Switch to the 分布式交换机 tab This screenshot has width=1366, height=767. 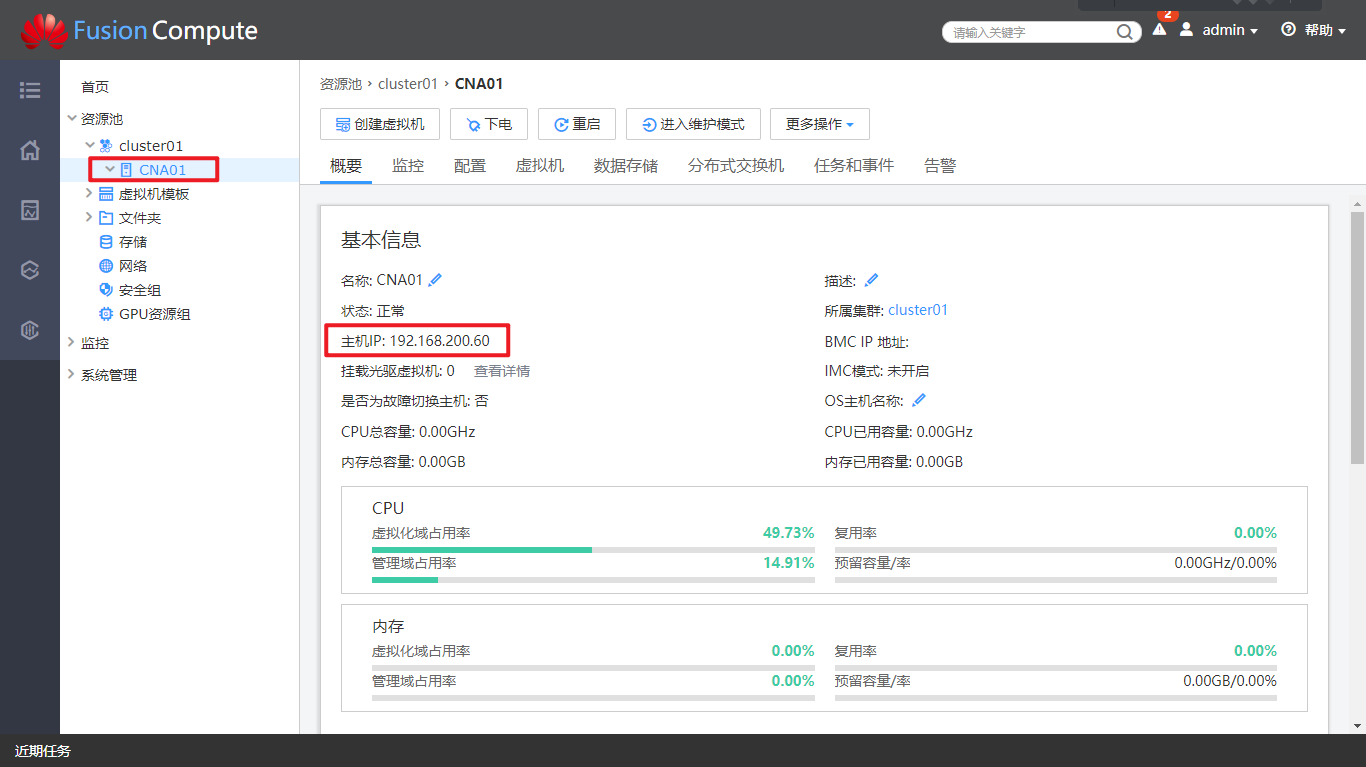coord(736,166)
